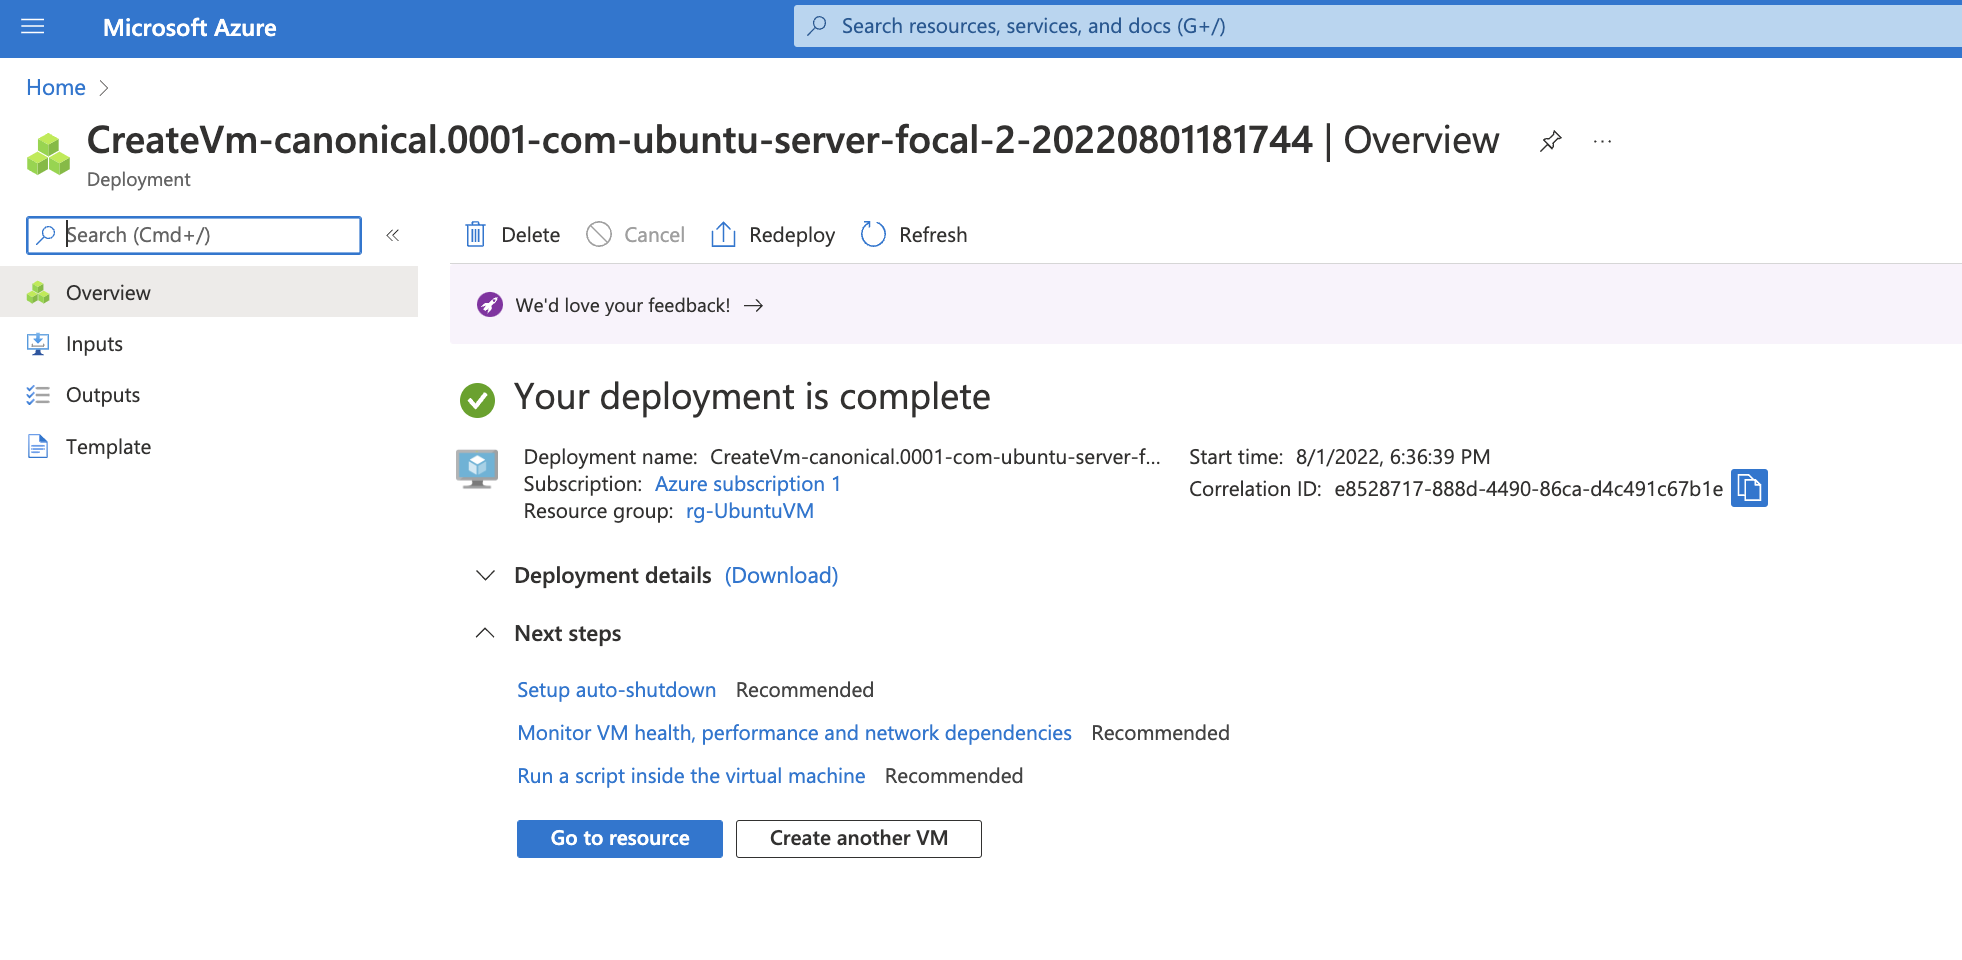Collapse the left sidebar with double chevron
The height and width of the screenshot is (960, 1962).
pos(393,235)
